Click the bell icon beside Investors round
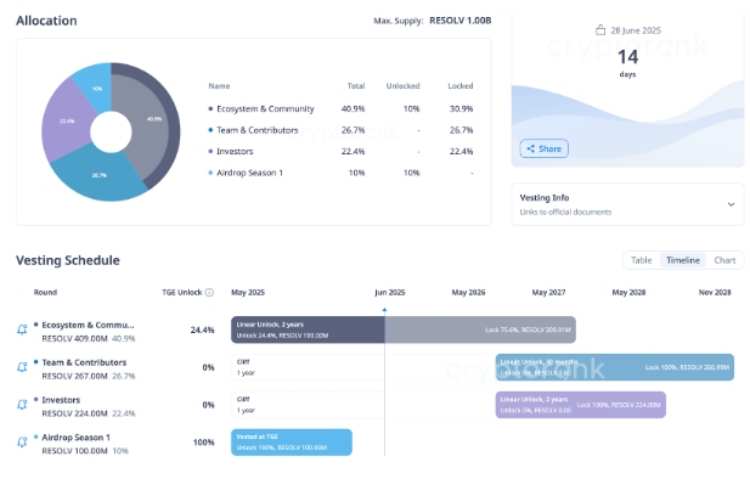The height and width of the screenshot is (479, 750). click(22, 404)
